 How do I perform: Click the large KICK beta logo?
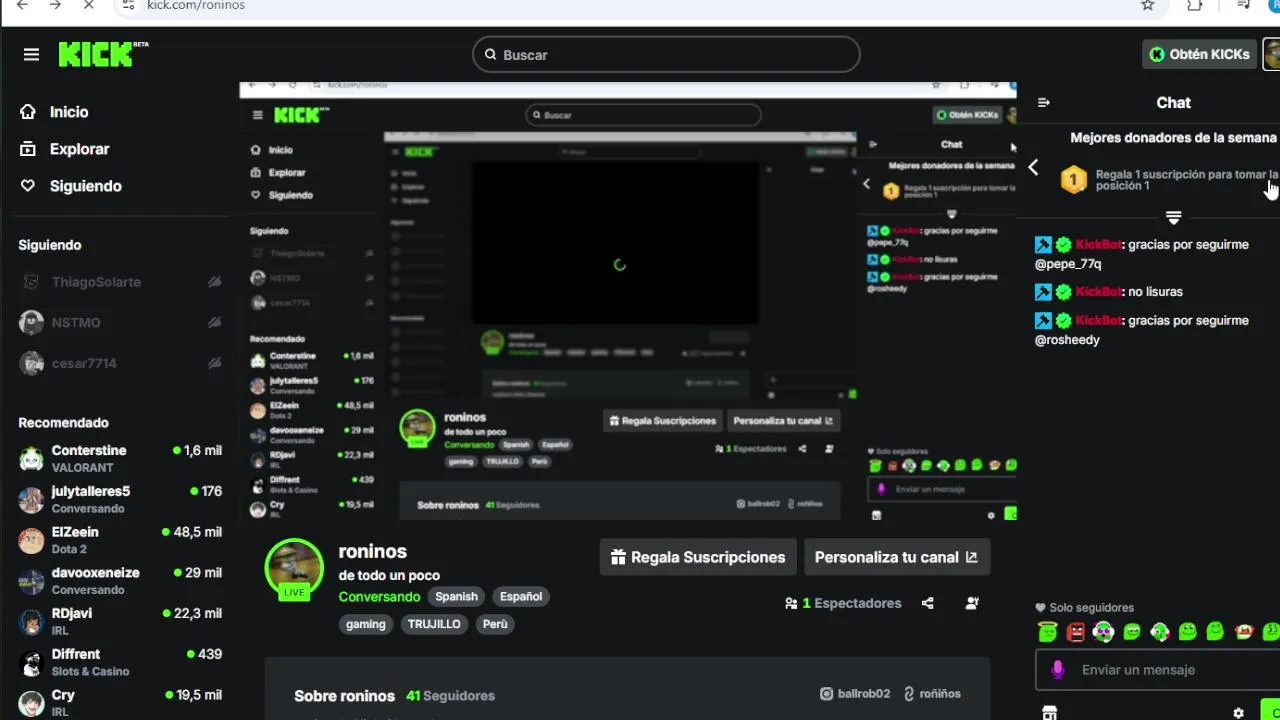point(103,54)
